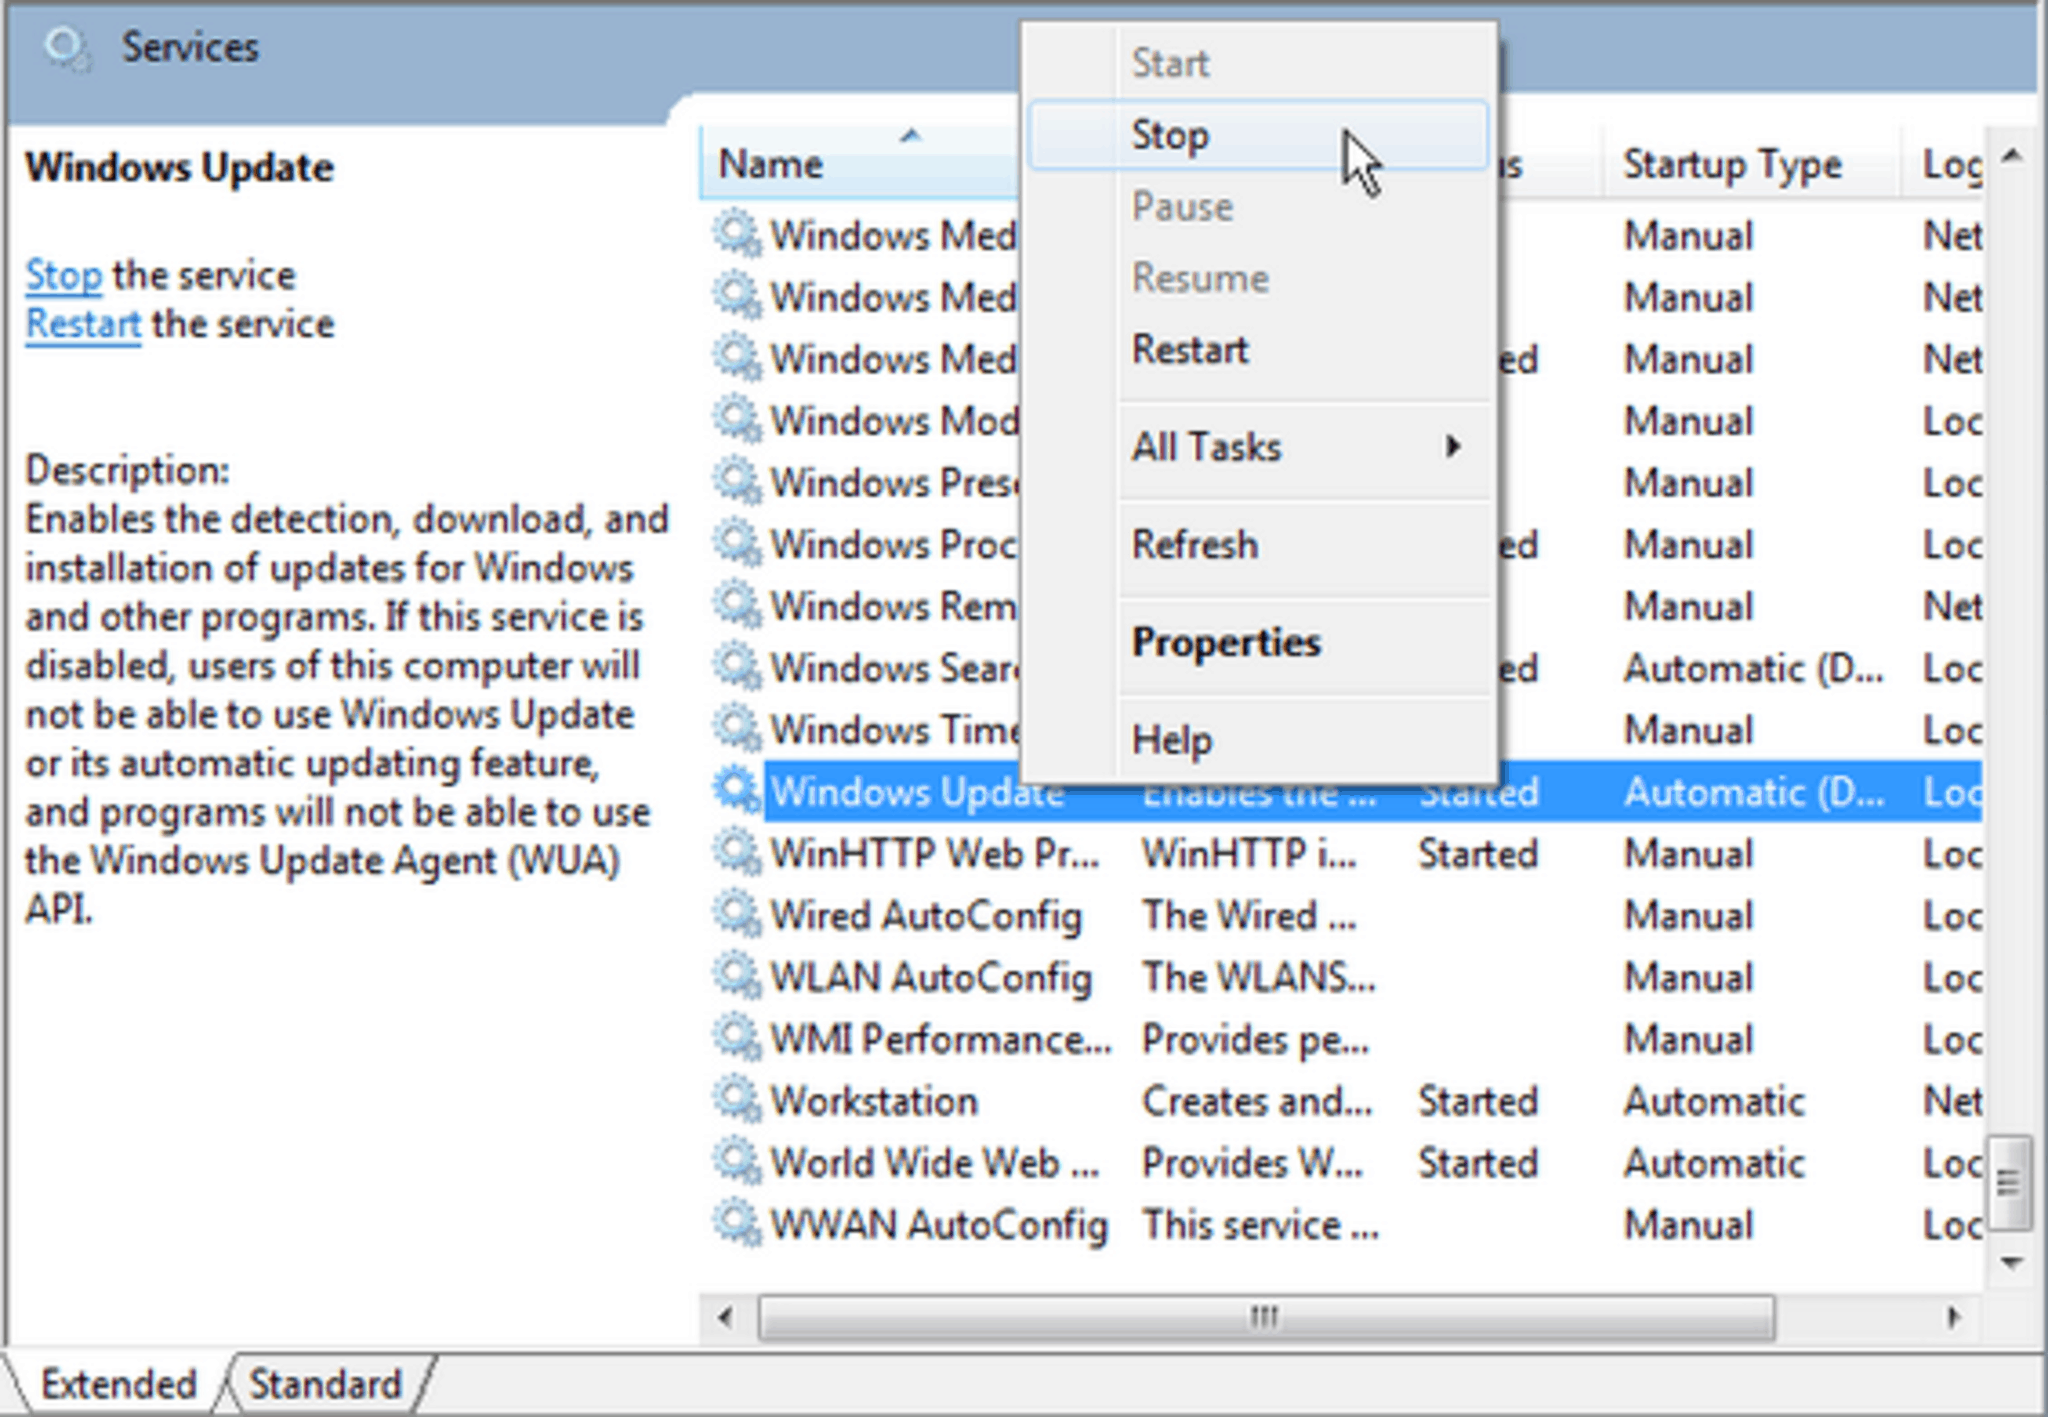Screen dimensions: 2048x1417
Task: Choose Stop from the context menu
Action: 1258,135
